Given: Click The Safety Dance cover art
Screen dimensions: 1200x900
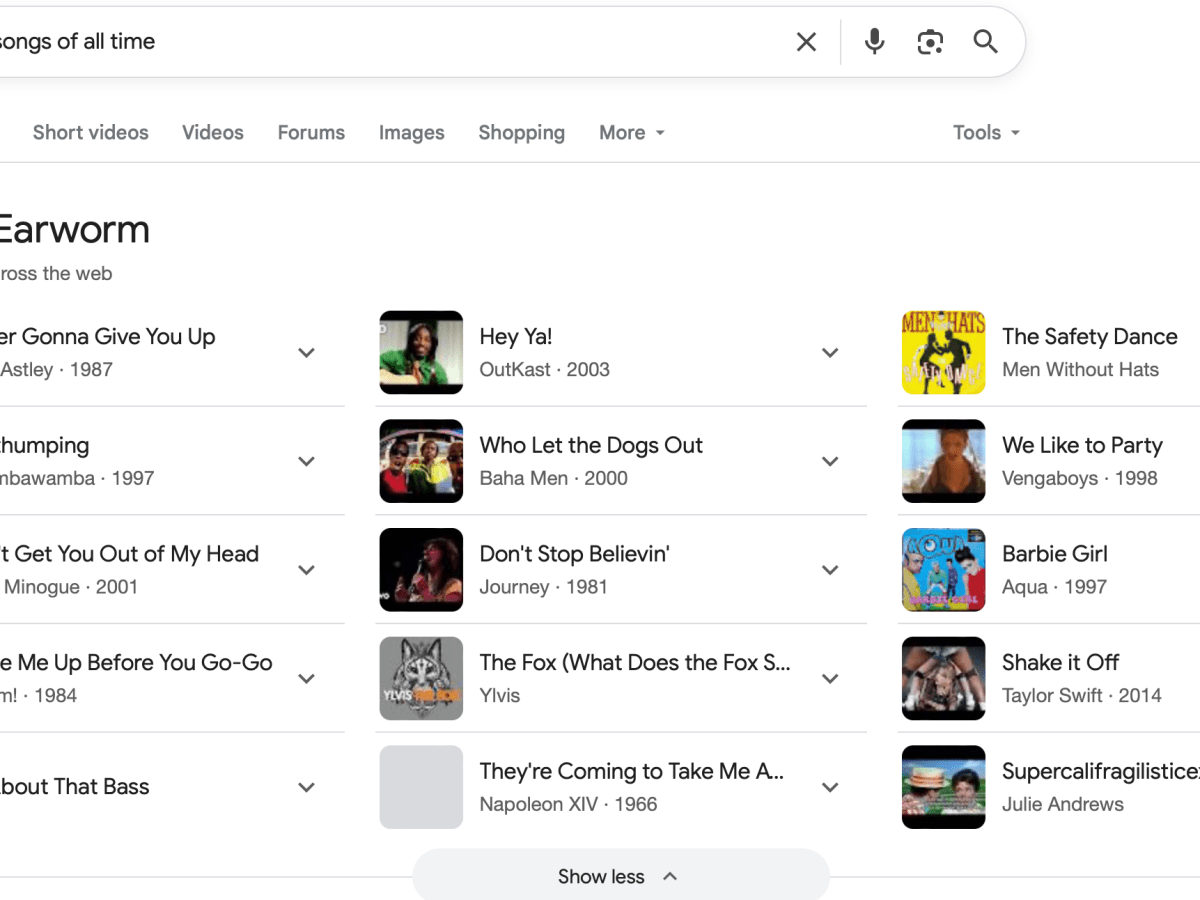Looking at the screenshot, I should (x=943, y=352).
